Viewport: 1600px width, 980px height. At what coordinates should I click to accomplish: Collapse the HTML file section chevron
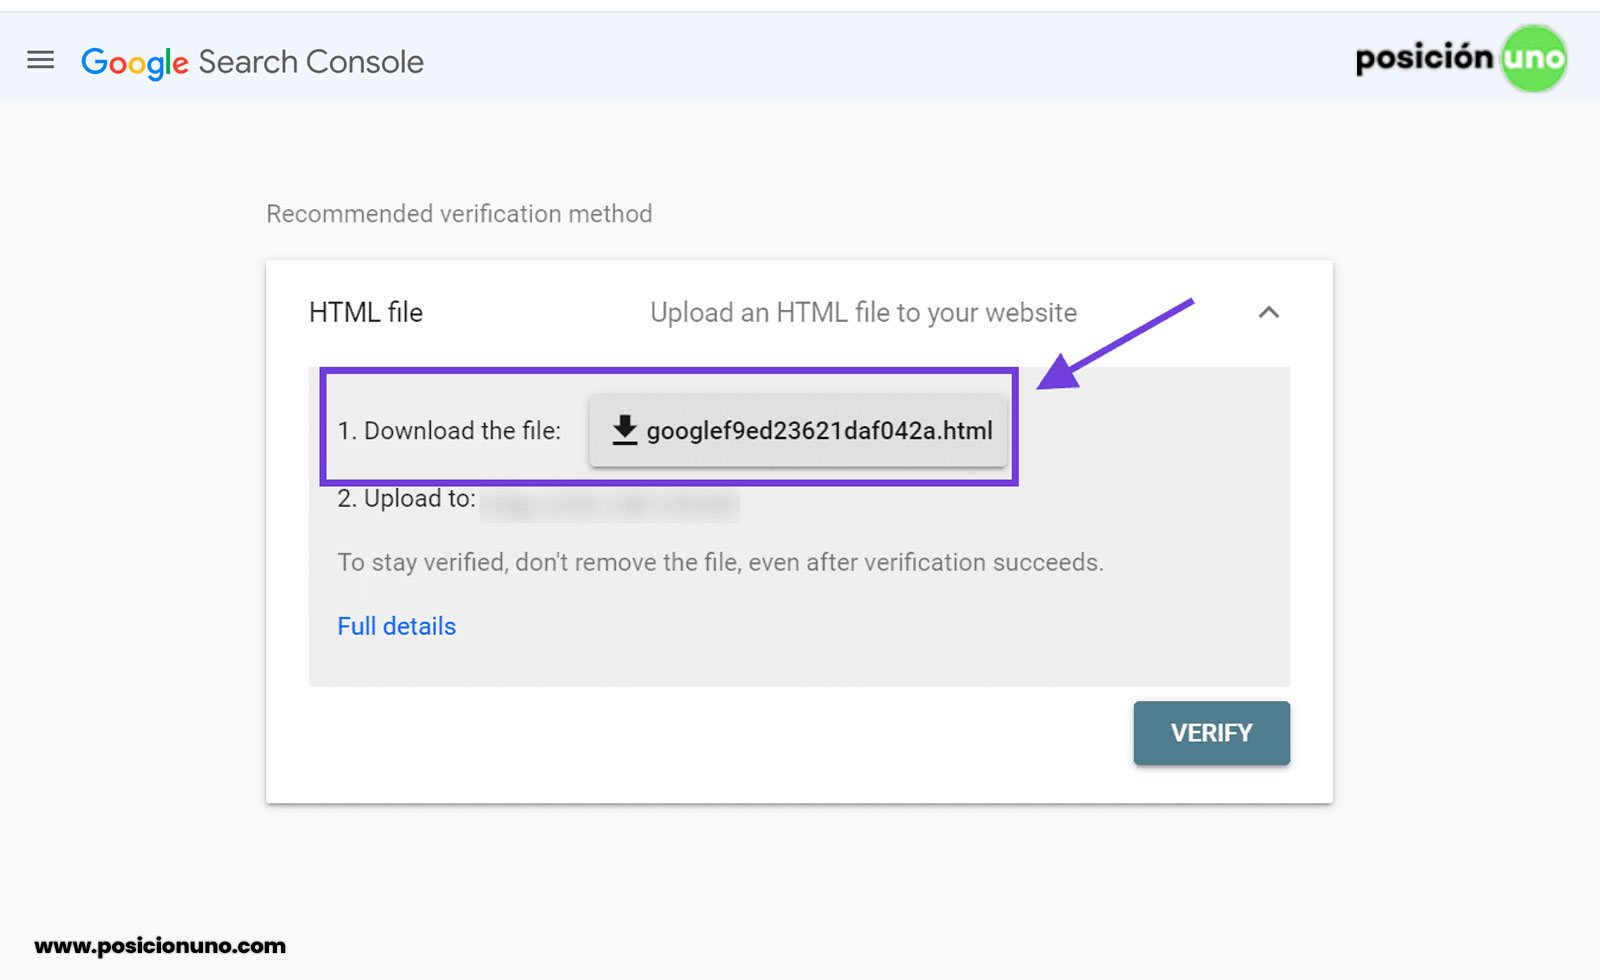(1268, 312)
